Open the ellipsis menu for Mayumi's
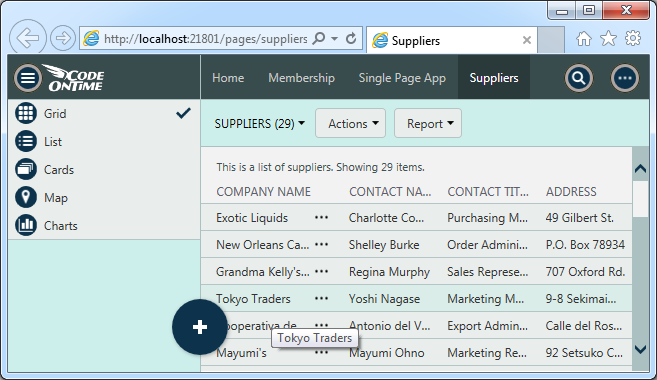Screen dimensions: 657x380 [x=321, y=353]
